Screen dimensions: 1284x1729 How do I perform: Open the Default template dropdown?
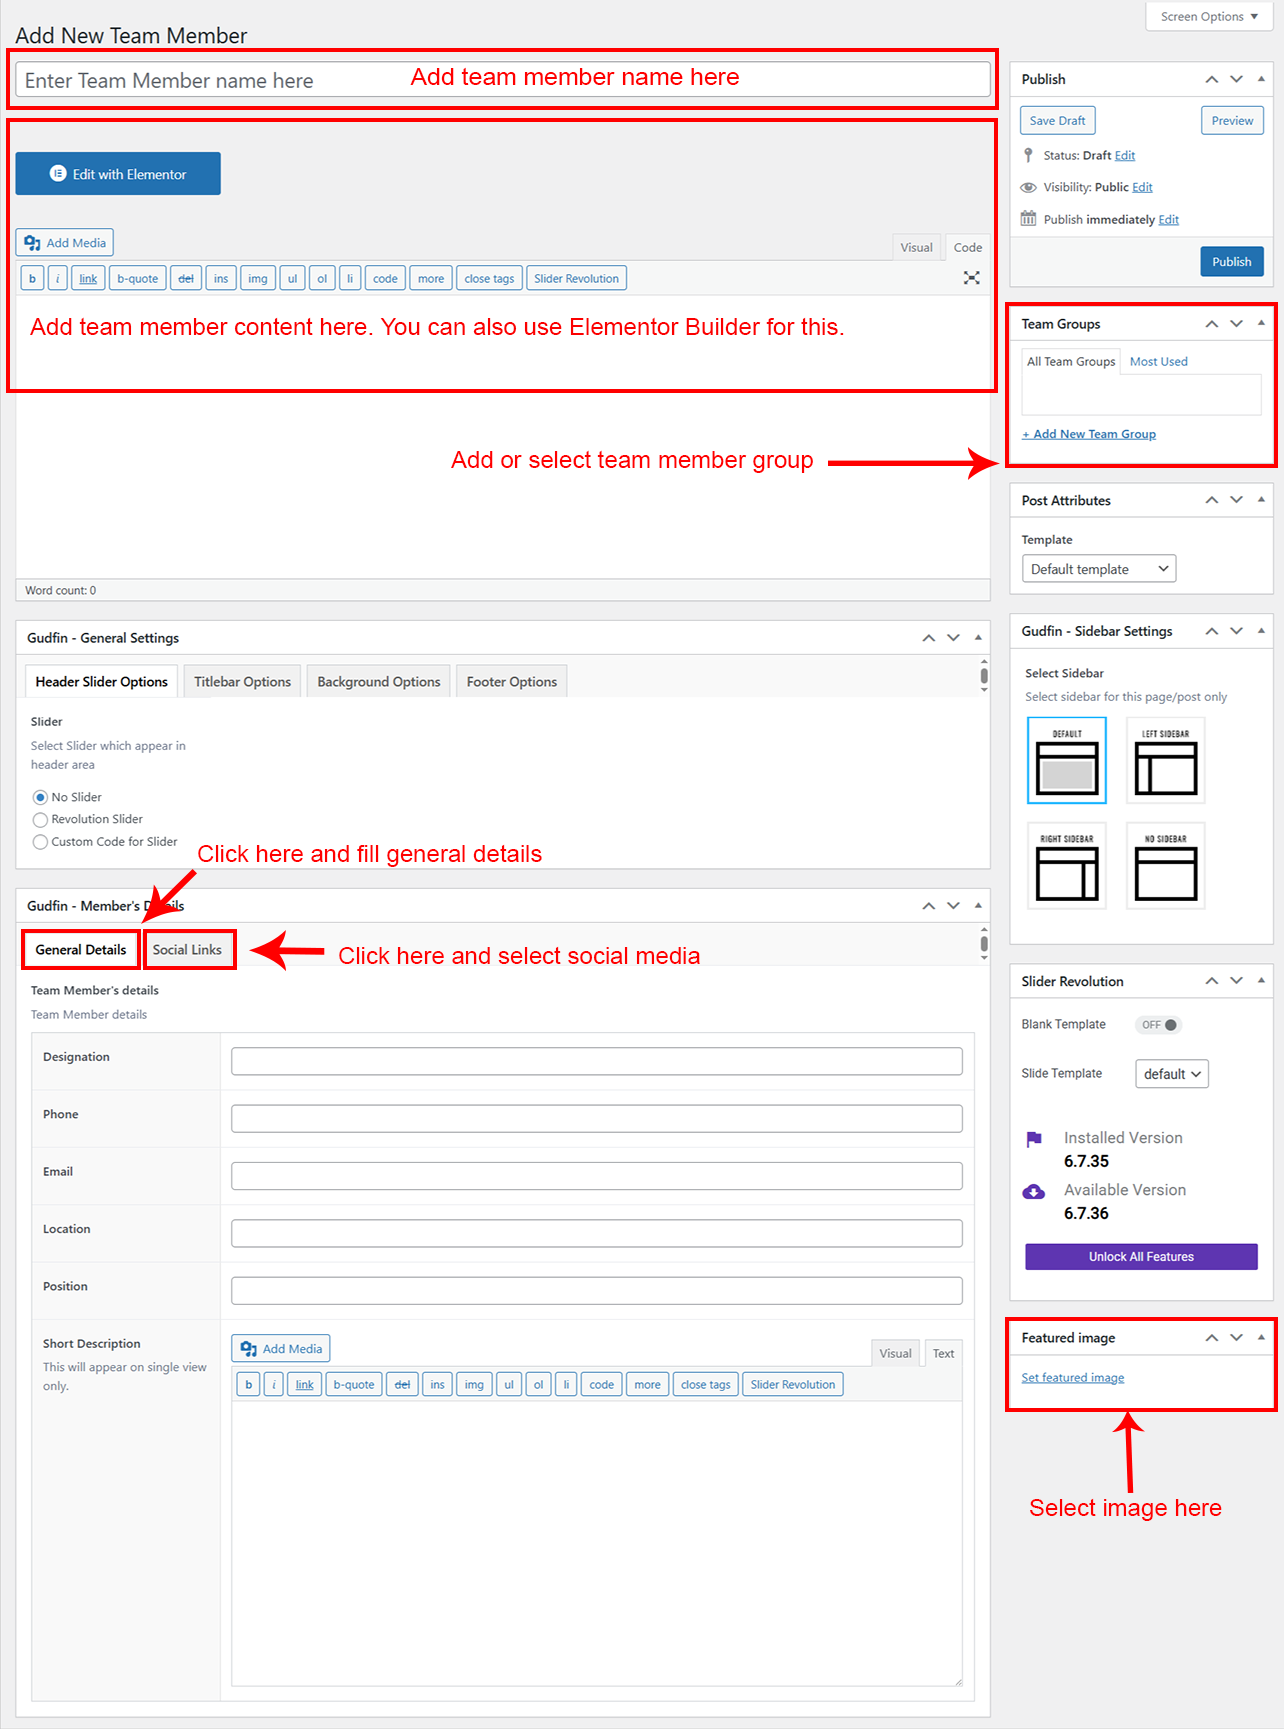(x=1098, y=569)
